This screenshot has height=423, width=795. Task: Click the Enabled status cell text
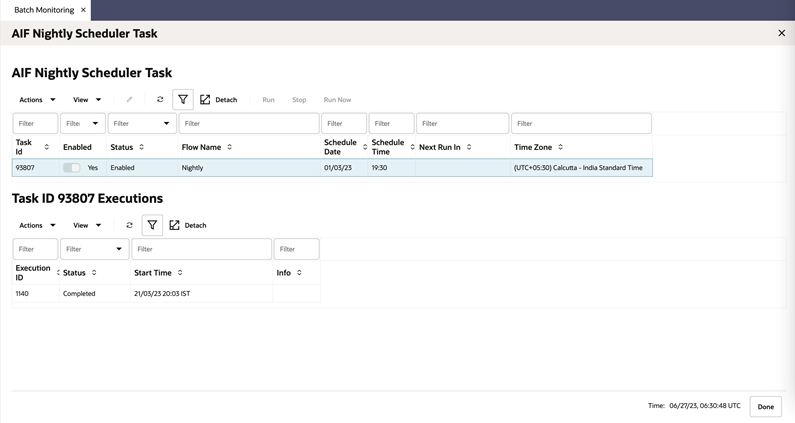click(x=122, y=167)
